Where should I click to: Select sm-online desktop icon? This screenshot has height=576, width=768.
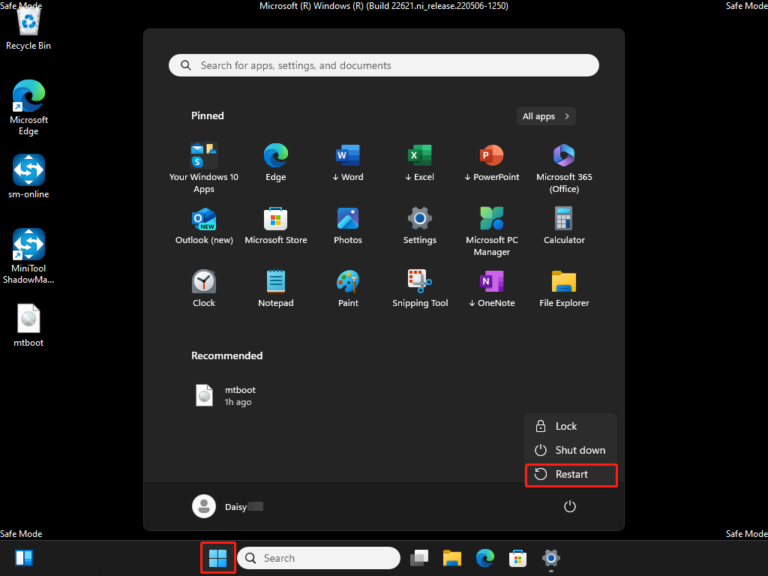pyautogui.click(x=28, y=176)
